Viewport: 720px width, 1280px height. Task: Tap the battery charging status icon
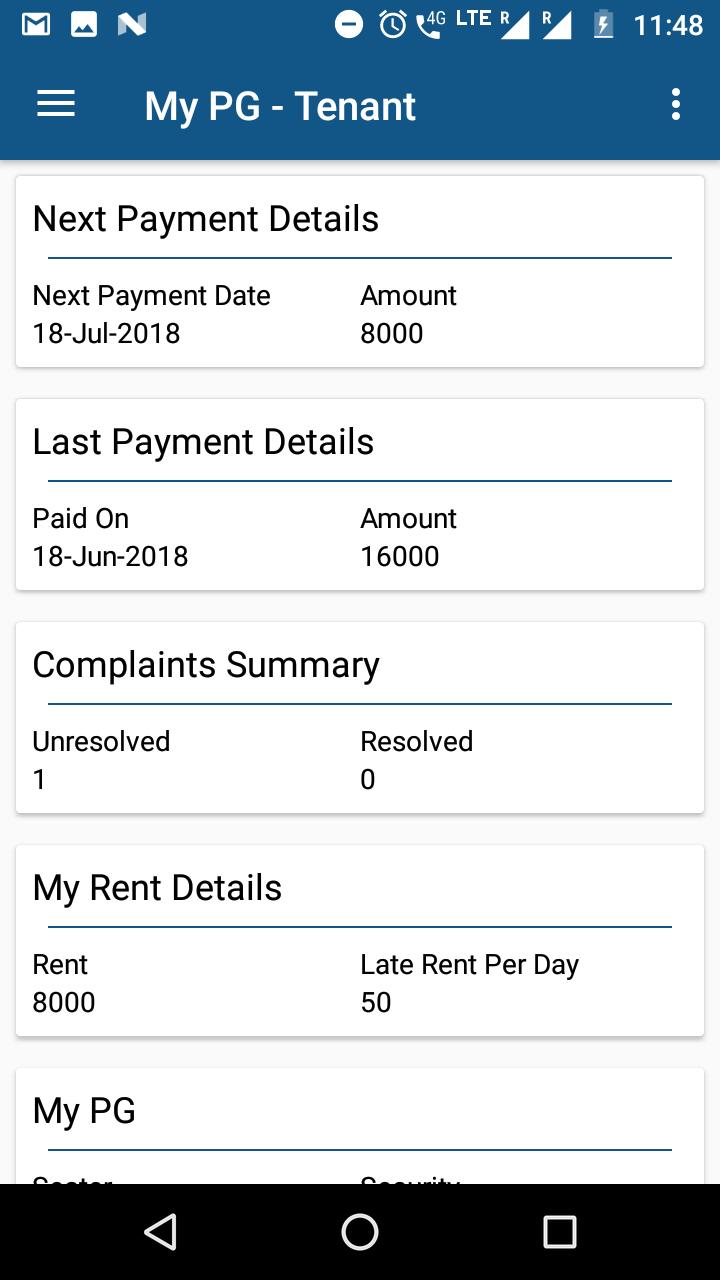[x=603, y=25]
